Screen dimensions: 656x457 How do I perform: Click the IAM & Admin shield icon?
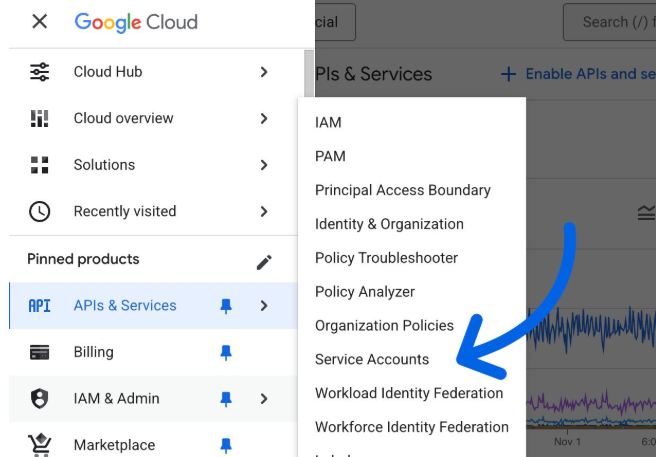[x=39, y=398]
